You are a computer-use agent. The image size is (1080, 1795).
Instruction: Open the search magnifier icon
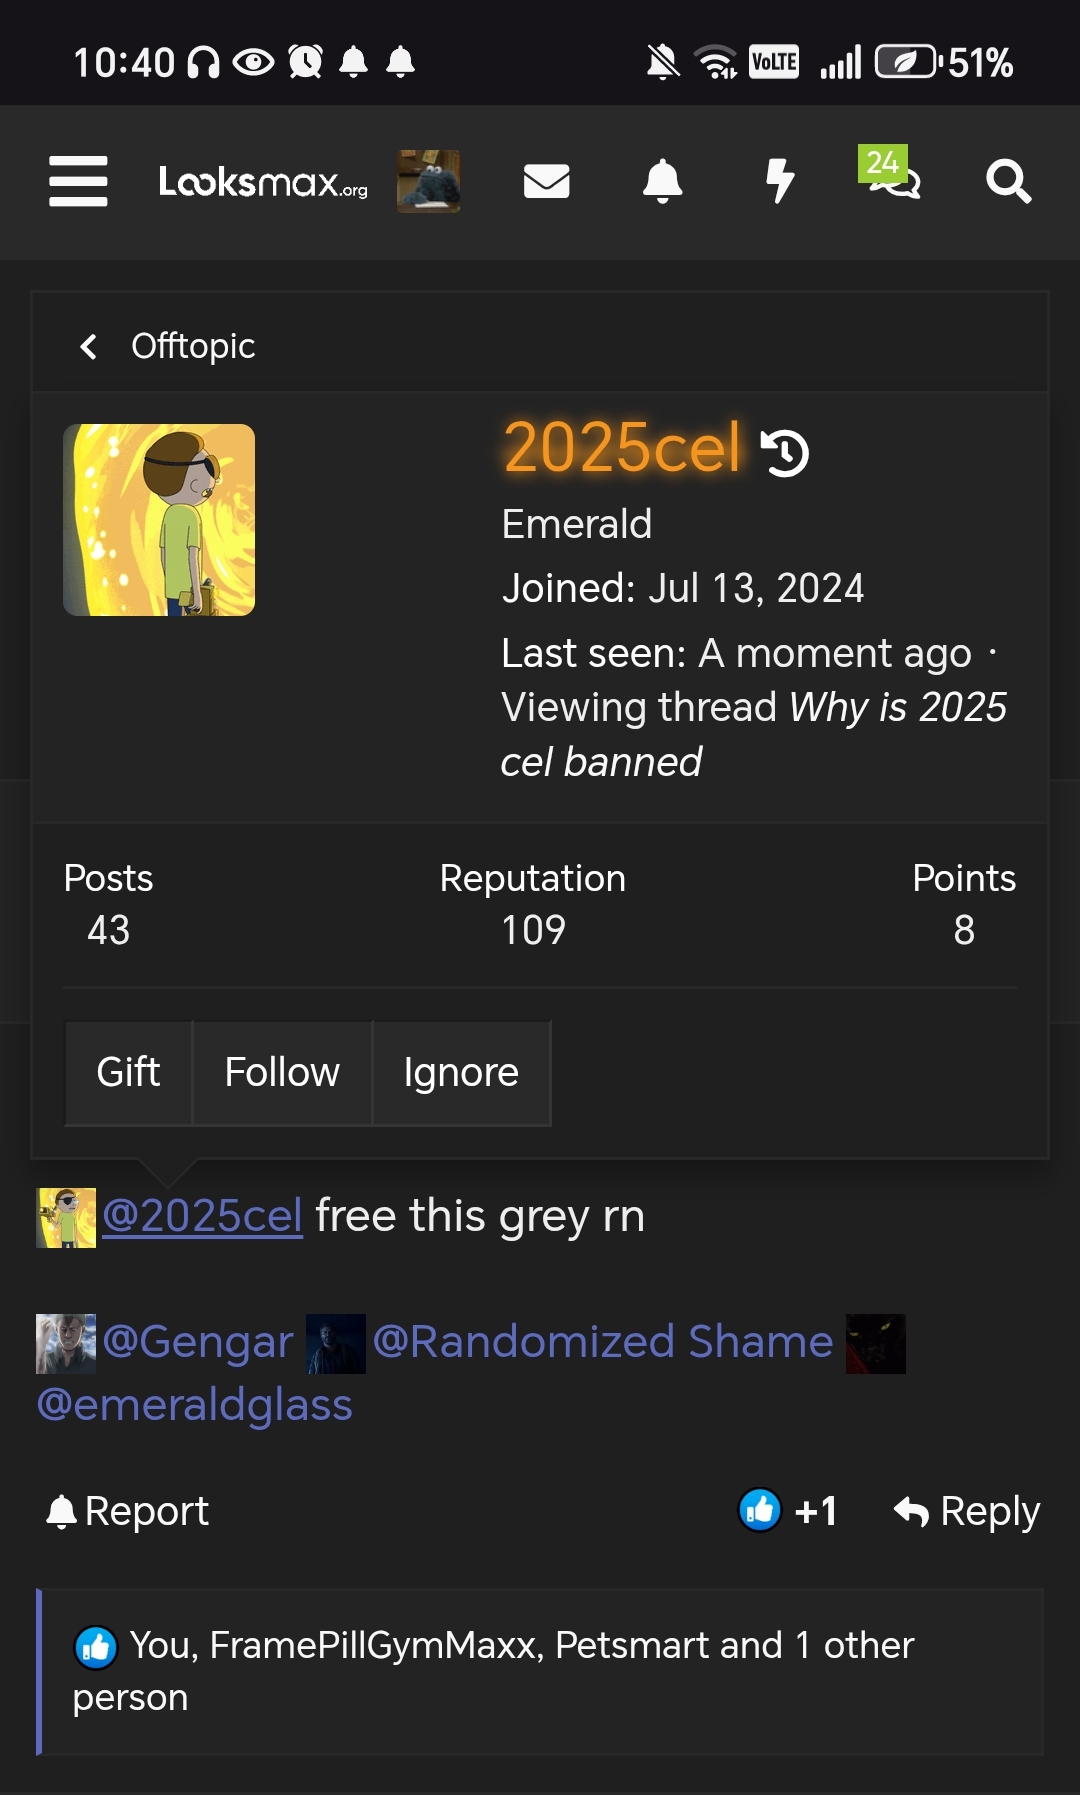(1008, 181)
